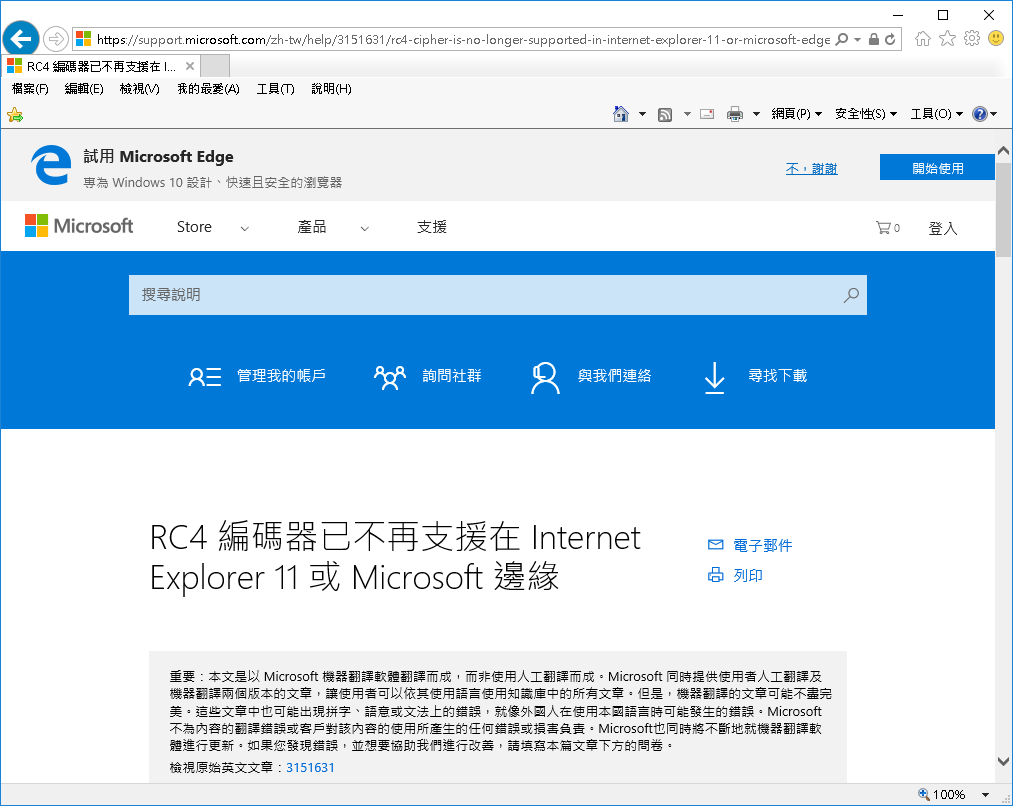Open the 檢視(V) menu
This screenshot has width=1013, height=806.
pyautogui.click(x=140, y=88)
